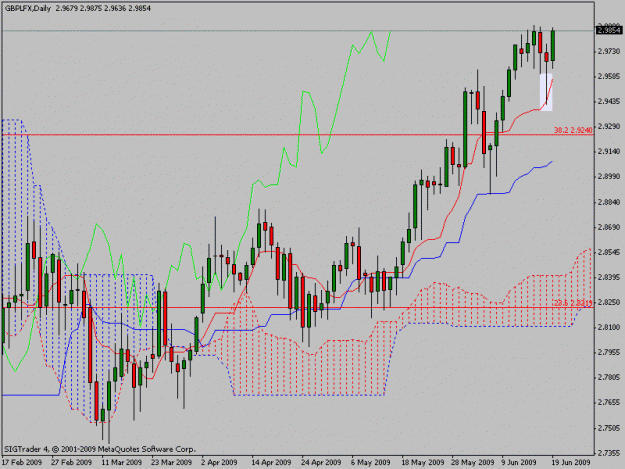Select the 2.8545 price scale label
Image resolution: width=625 pixels, height=469 pixels.
tap(609, 252)
